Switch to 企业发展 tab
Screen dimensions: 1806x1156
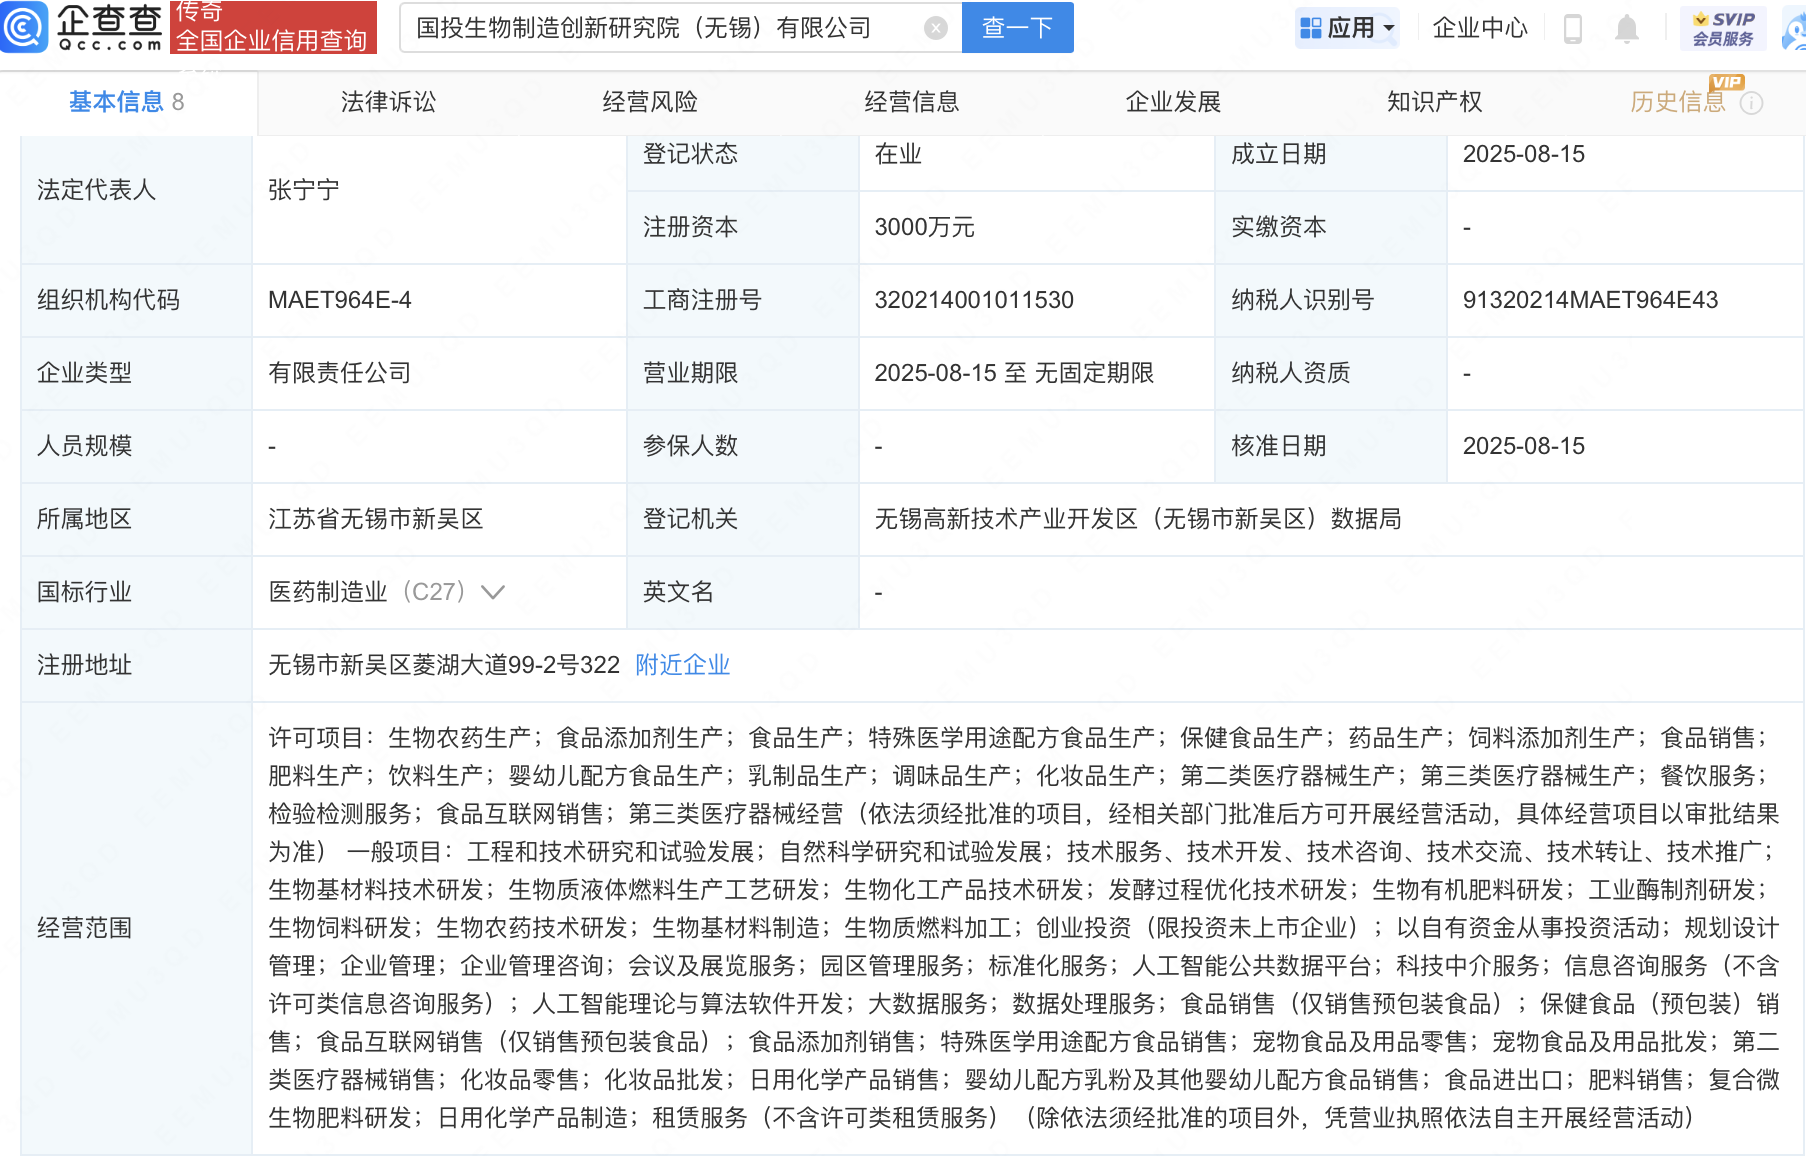coord(1173,102)
